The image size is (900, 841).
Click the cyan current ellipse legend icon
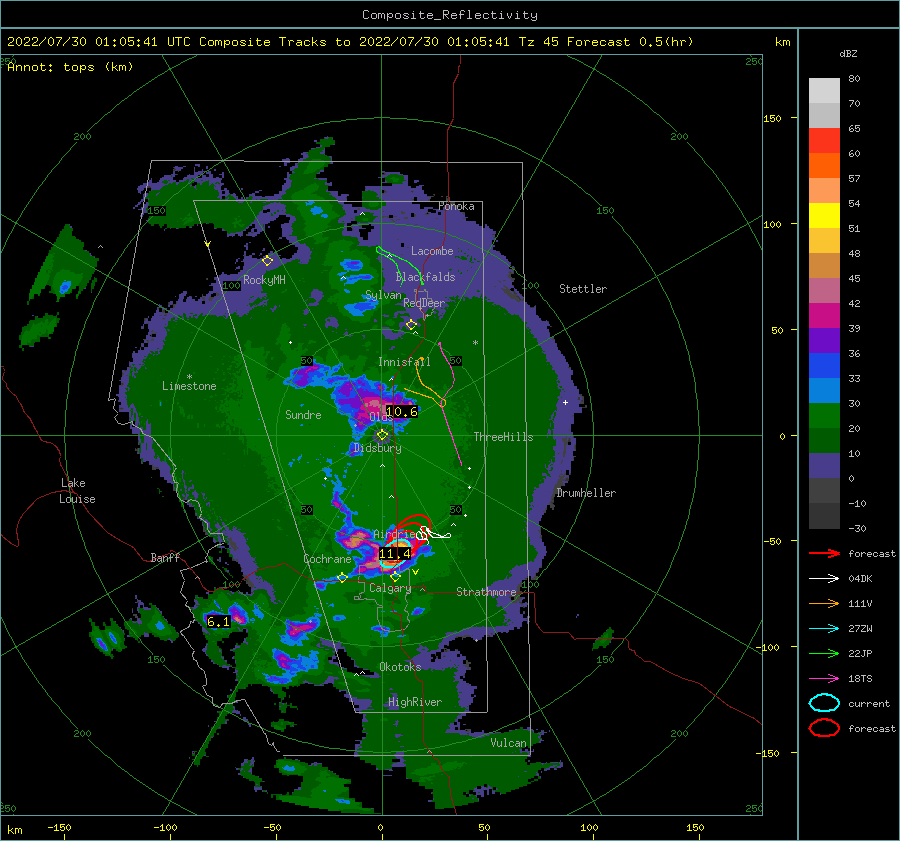[824, 703]
